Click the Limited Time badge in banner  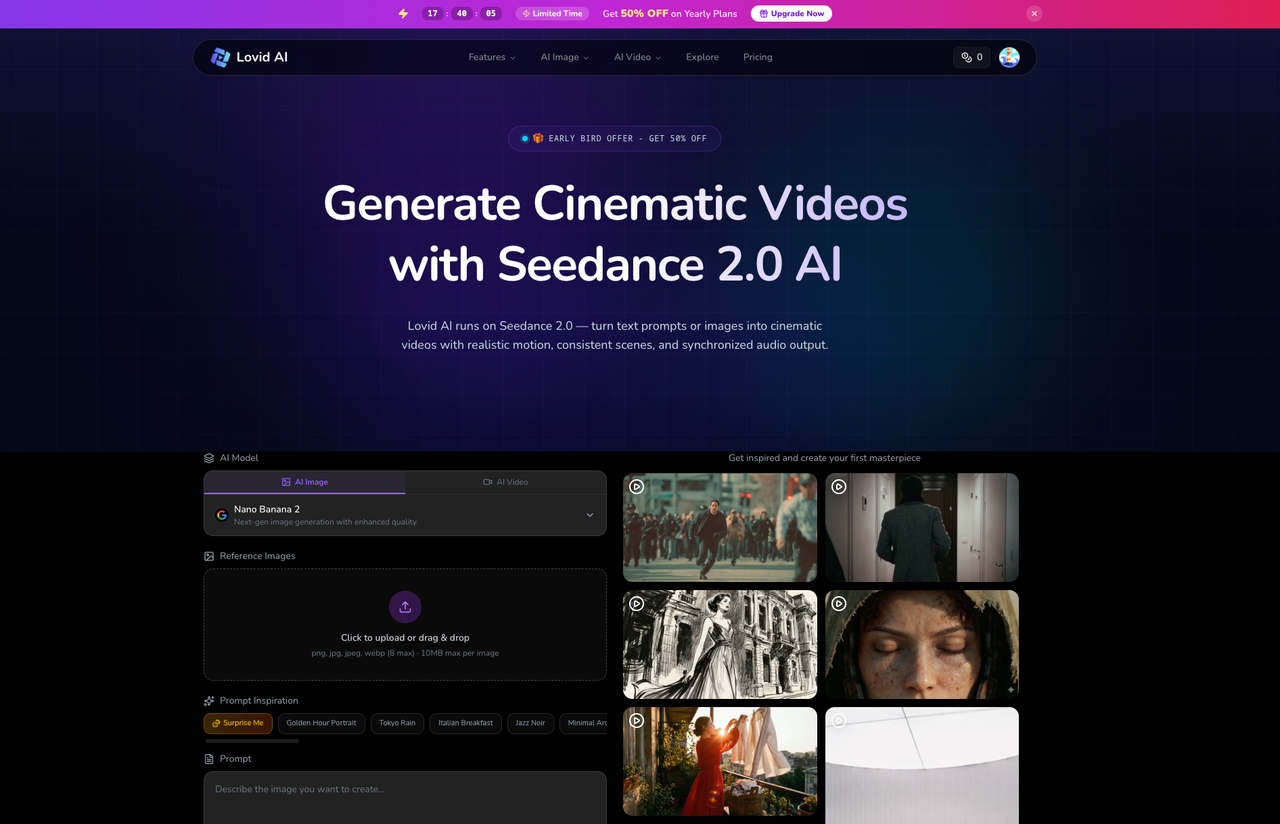click(552, 14)
